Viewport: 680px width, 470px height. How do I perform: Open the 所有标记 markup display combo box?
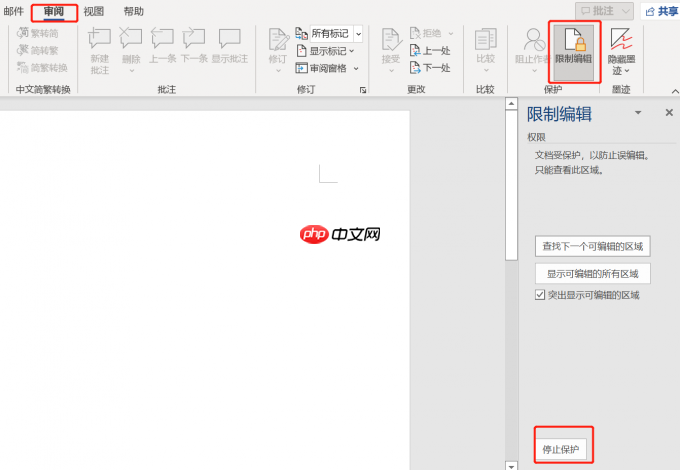(x=336, y=33)
